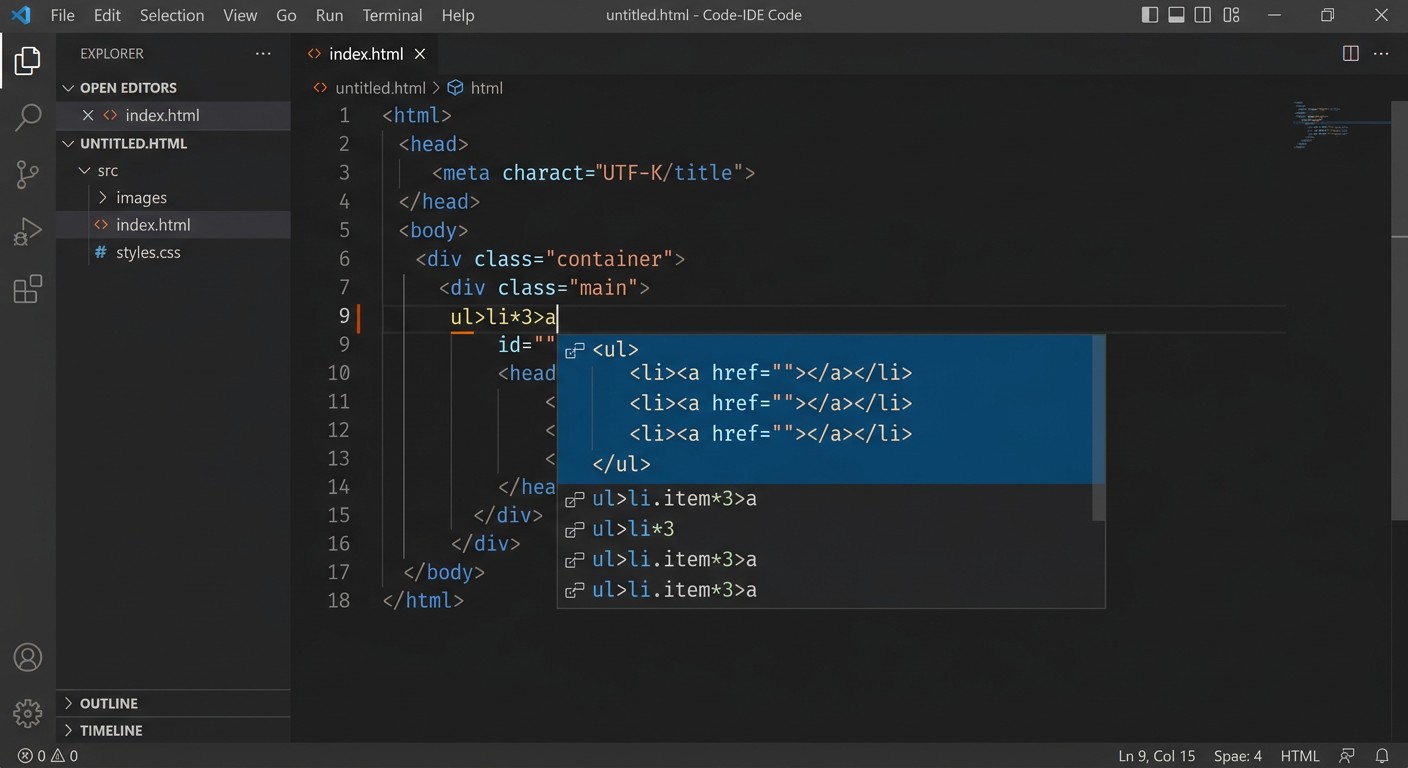1408x768 pixels.
Task: Open Explorer views and more actions ellipsis
Action: click(263, 54)
